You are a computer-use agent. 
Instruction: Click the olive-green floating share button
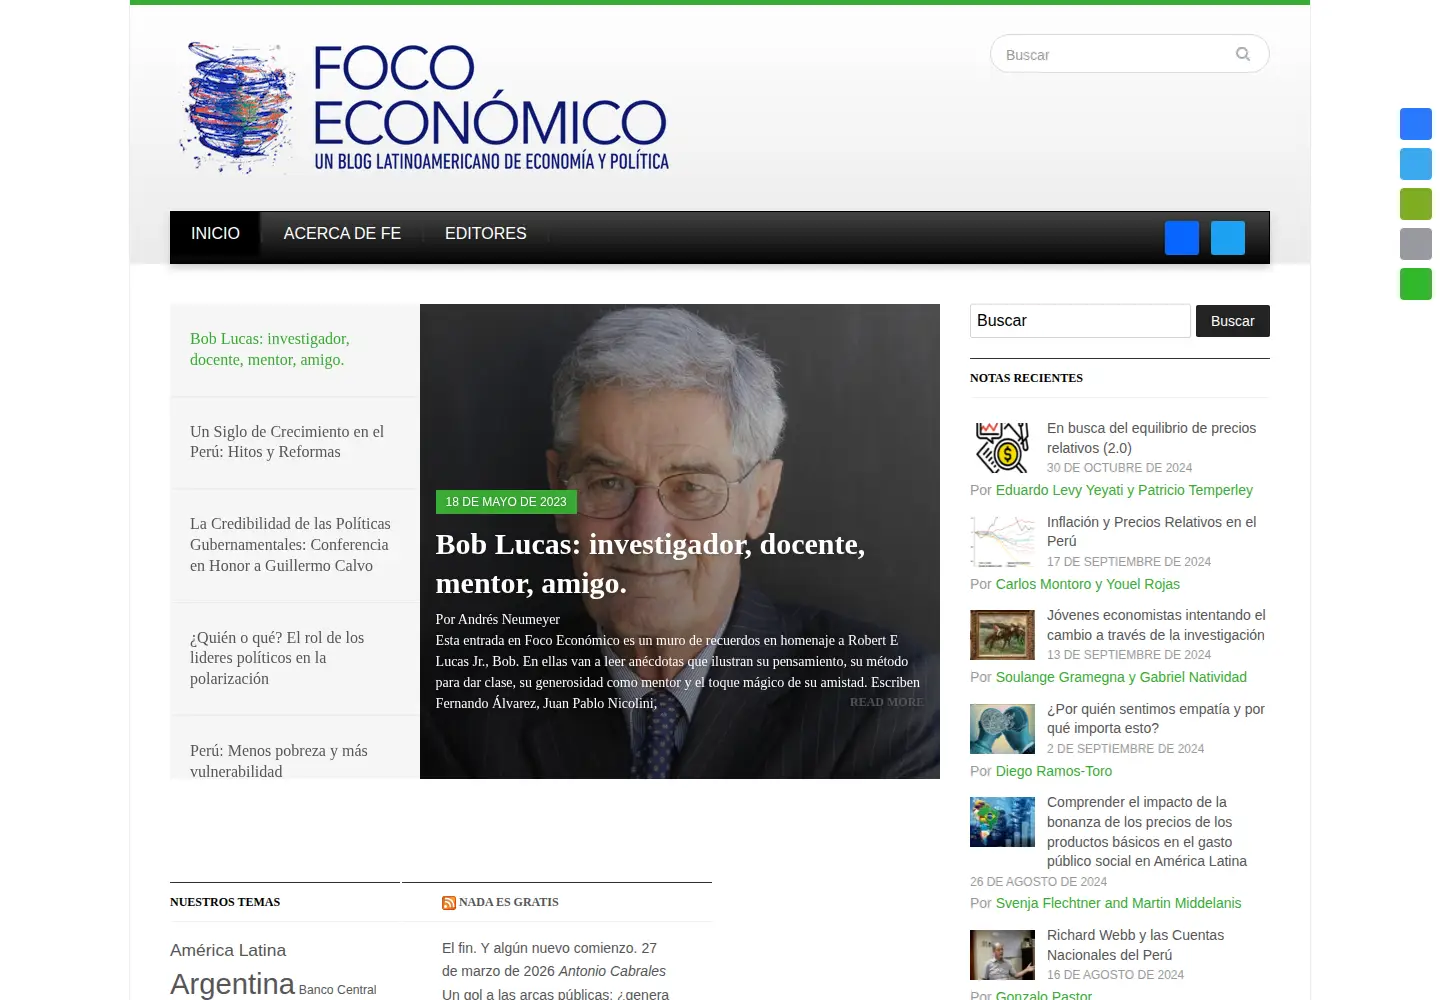point(1416,204)
